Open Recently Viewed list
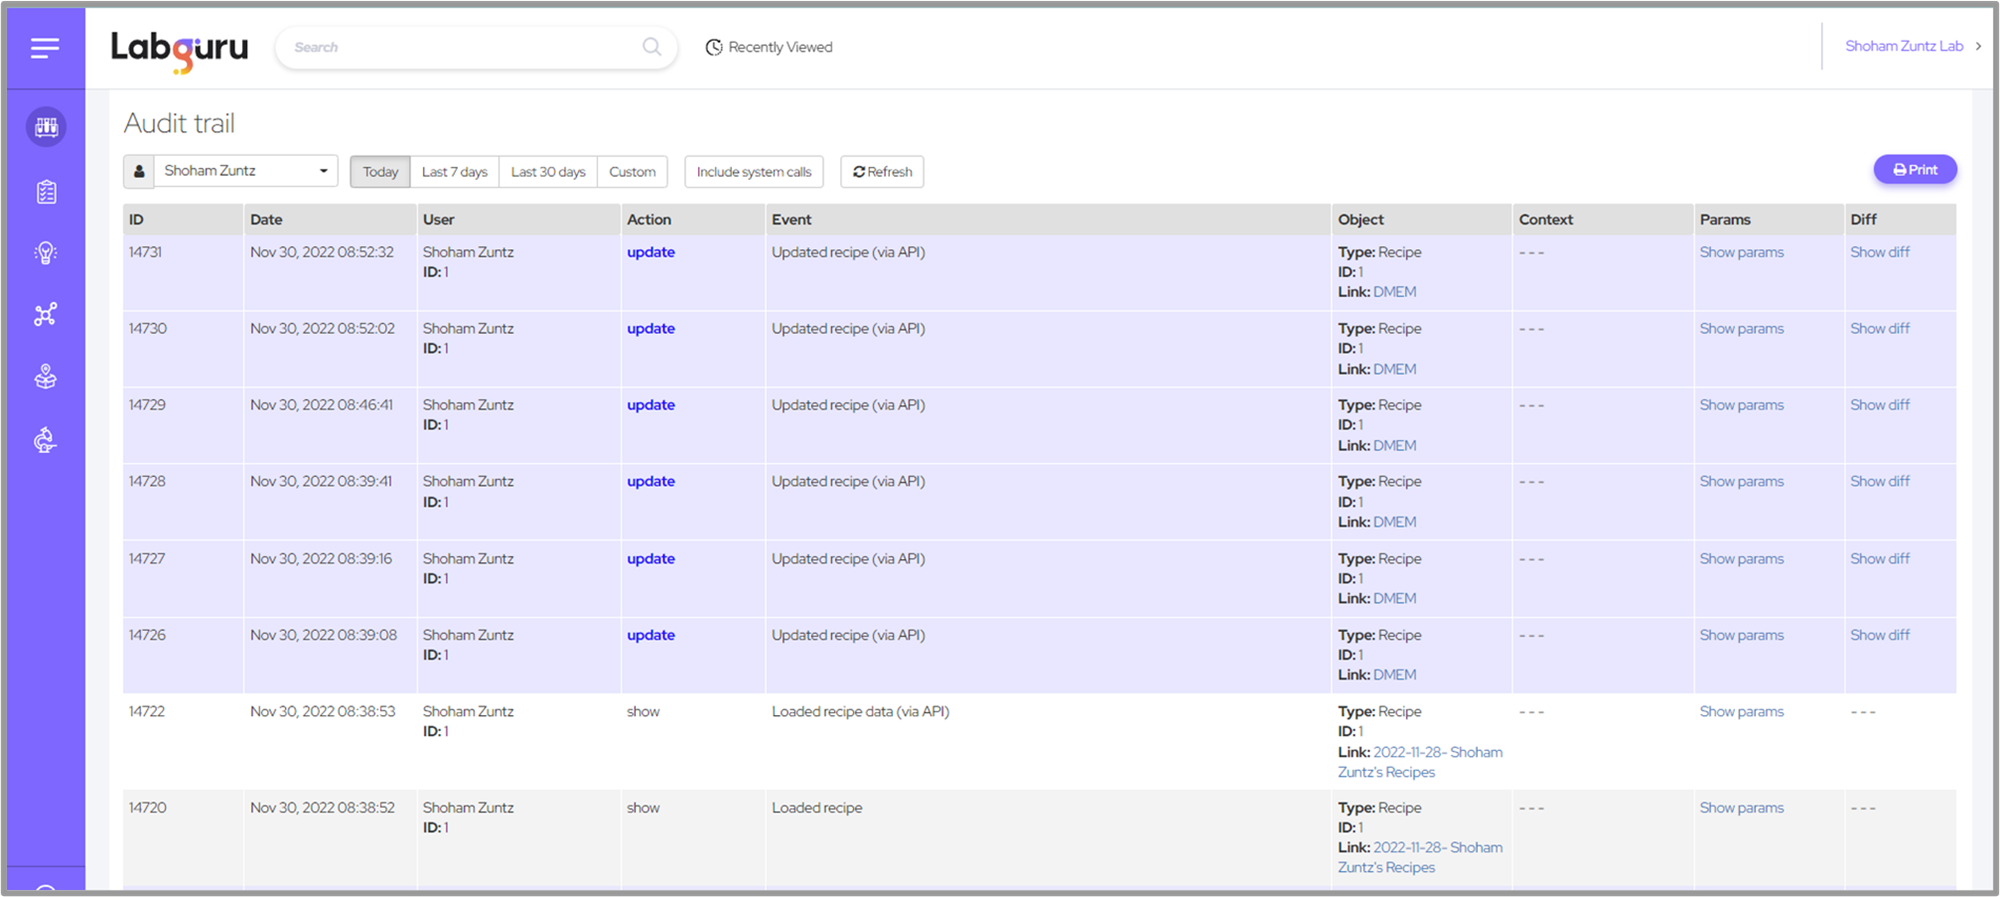The image size is (2000, 897). pos(769,47)
